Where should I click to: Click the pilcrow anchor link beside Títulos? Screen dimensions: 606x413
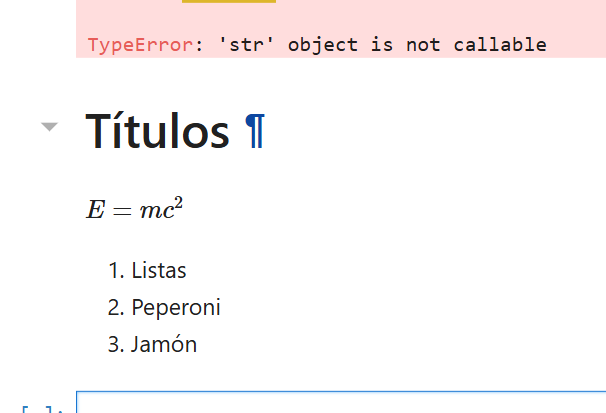[x=255, y=132]
